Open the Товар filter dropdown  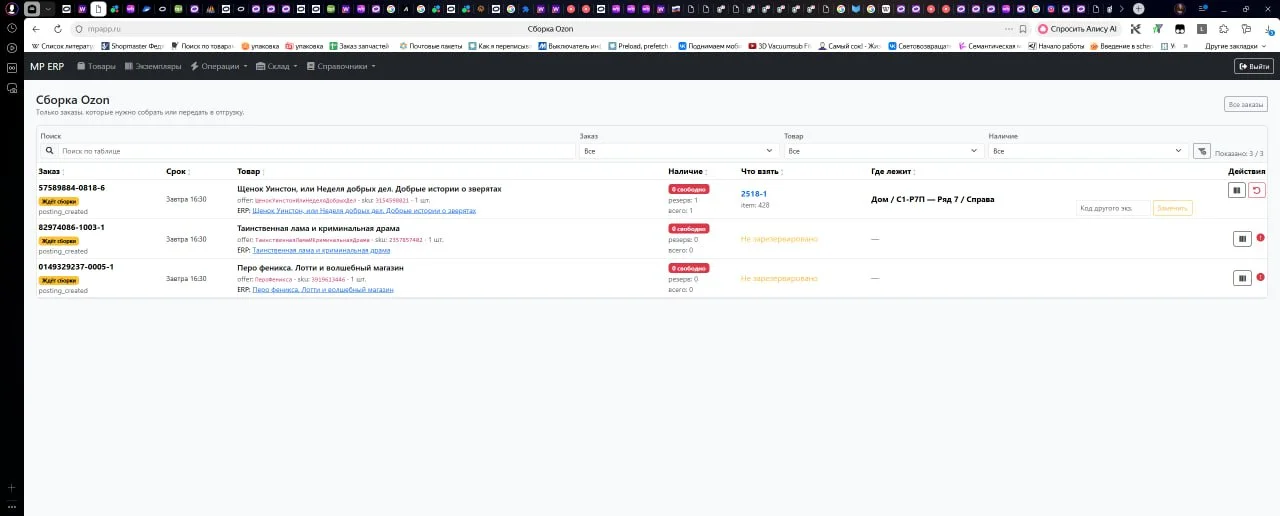(883, 151)
